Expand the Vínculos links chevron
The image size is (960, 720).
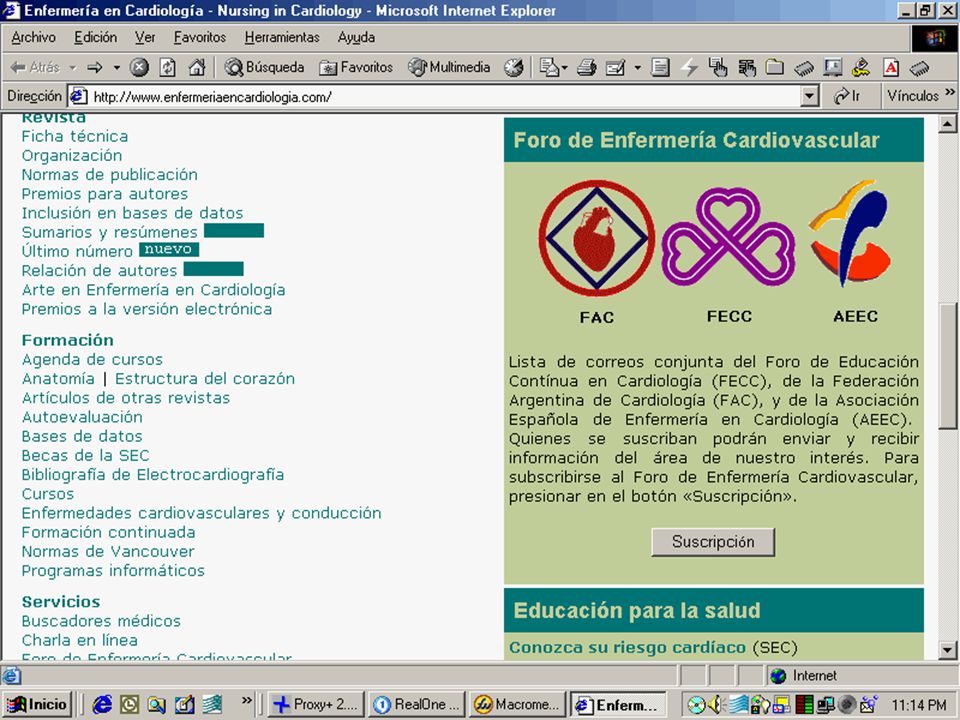(950, 92)
